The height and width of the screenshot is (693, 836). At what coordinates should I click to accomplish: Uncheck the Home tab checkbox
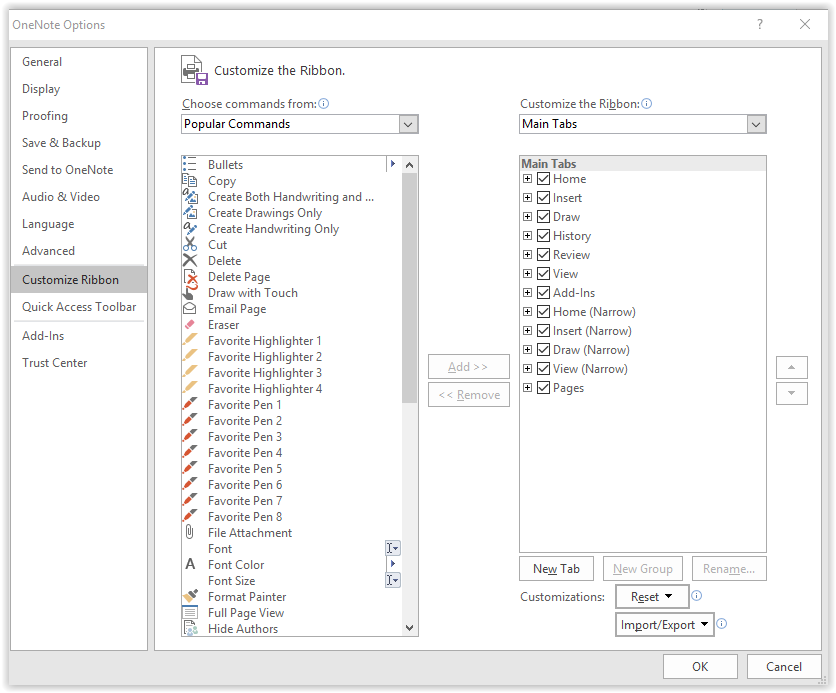543,179
